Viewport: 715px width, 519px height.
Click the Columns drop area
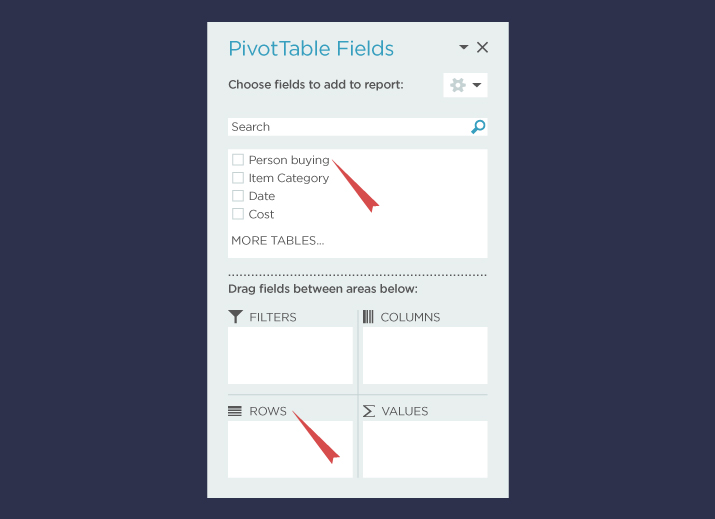click(425, 355)
